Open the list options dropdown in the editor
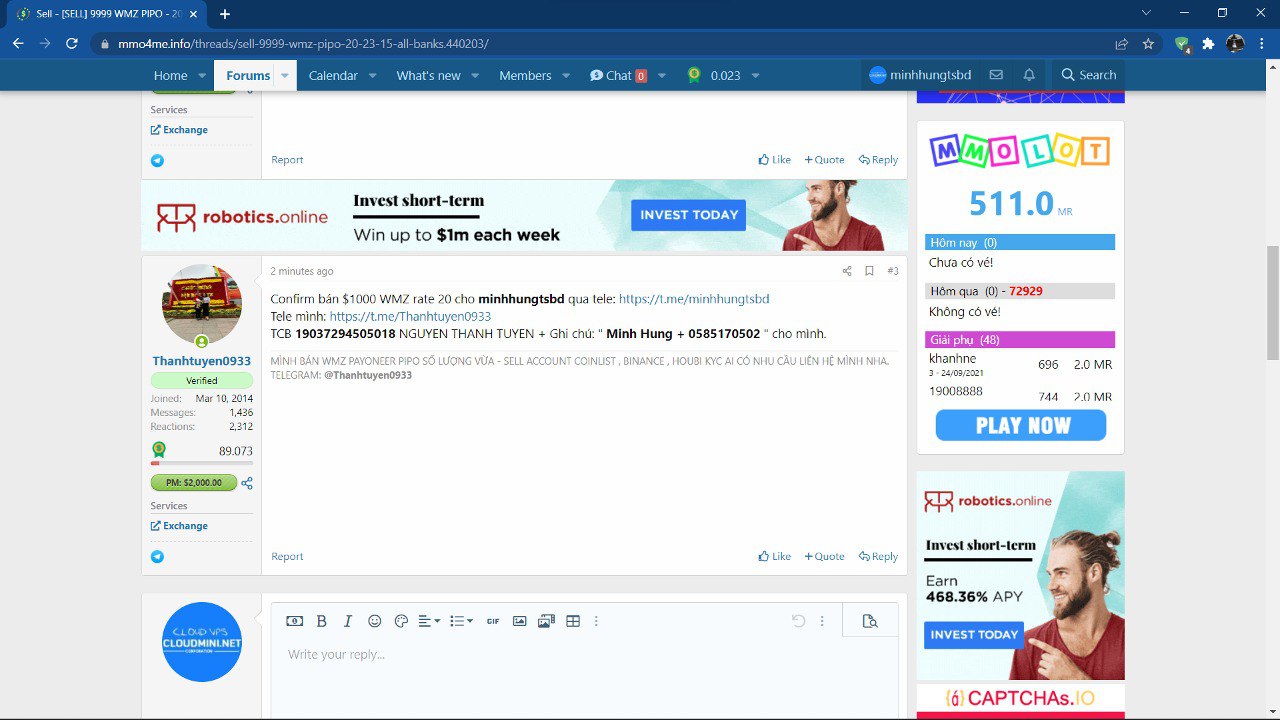Screen dimensions: 1280x720 pyautogui.click(x=461, y=621)
